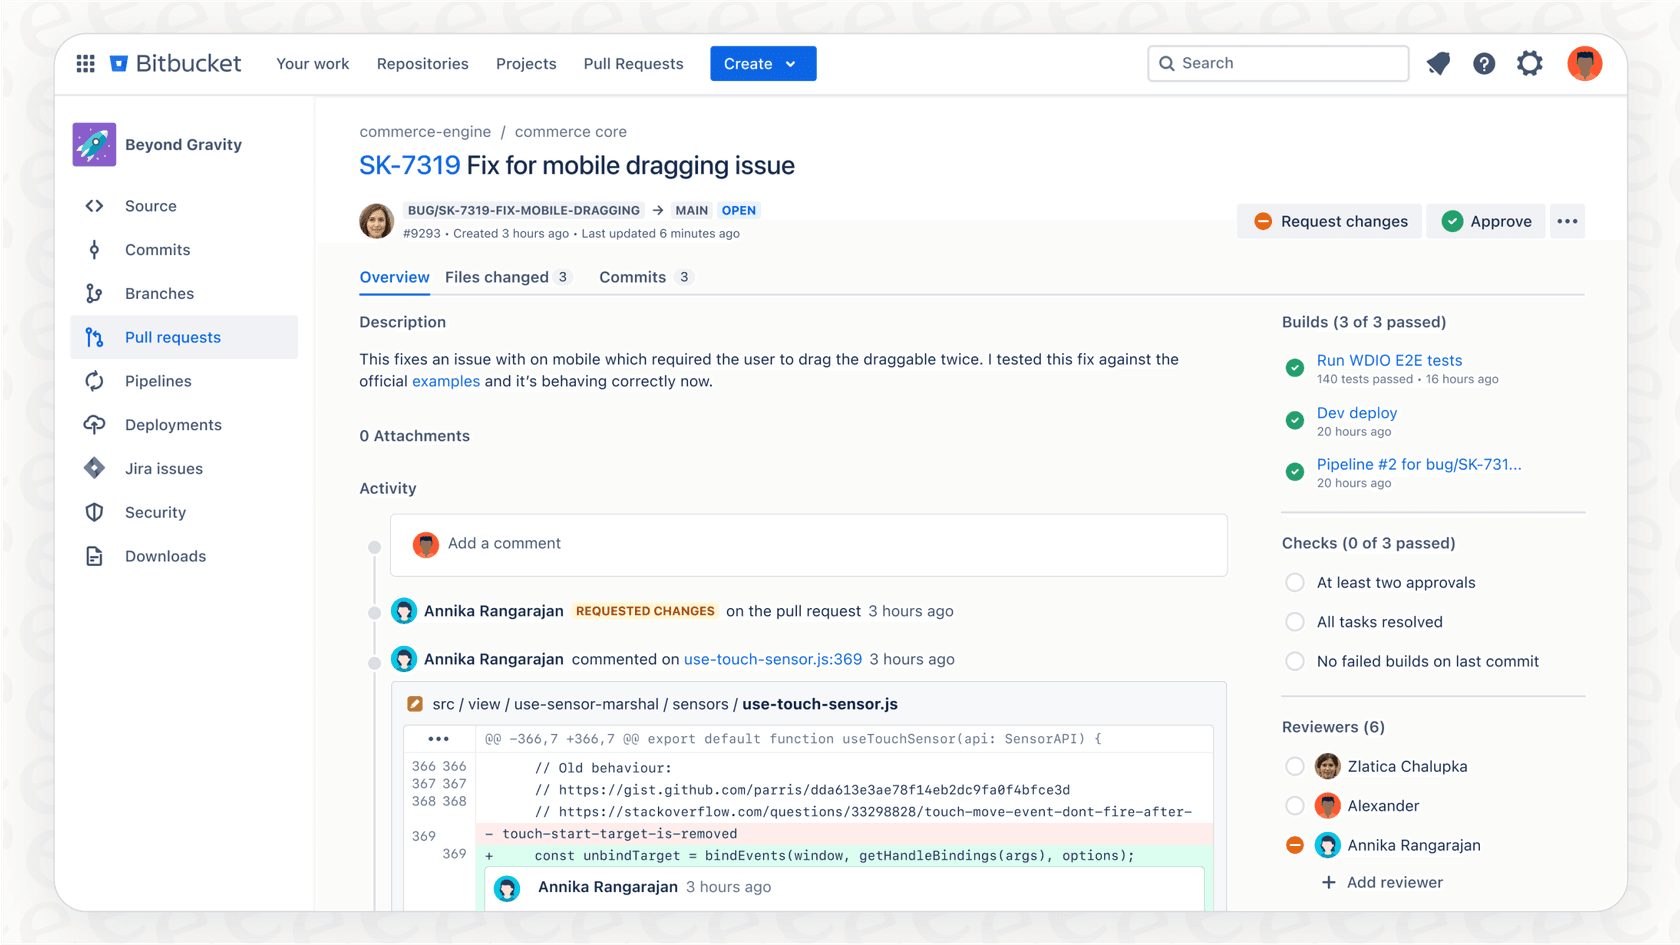This screenshot has height=945, width=1680.
Task: Open the Security section
Action: [x=94, y=512]
